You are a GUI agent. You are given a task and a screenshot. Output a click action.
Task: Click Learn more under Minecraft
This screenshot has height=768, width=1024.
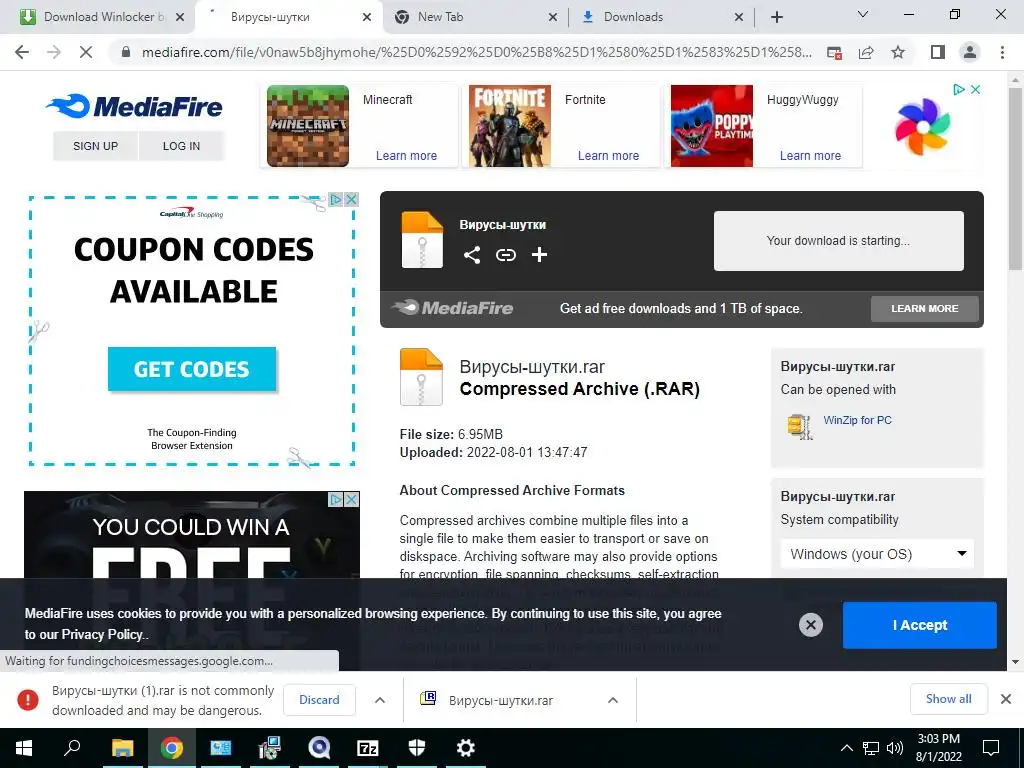click(406, 155)
